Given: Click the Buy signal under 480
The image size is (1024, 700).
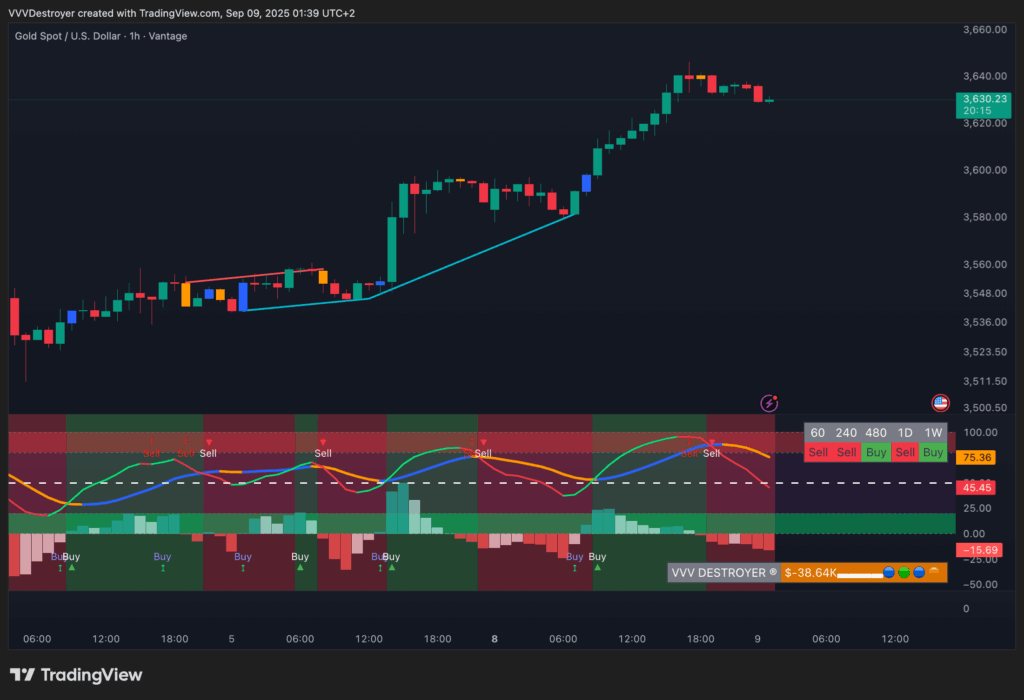Looking at the screenshot, I should 875,452.
